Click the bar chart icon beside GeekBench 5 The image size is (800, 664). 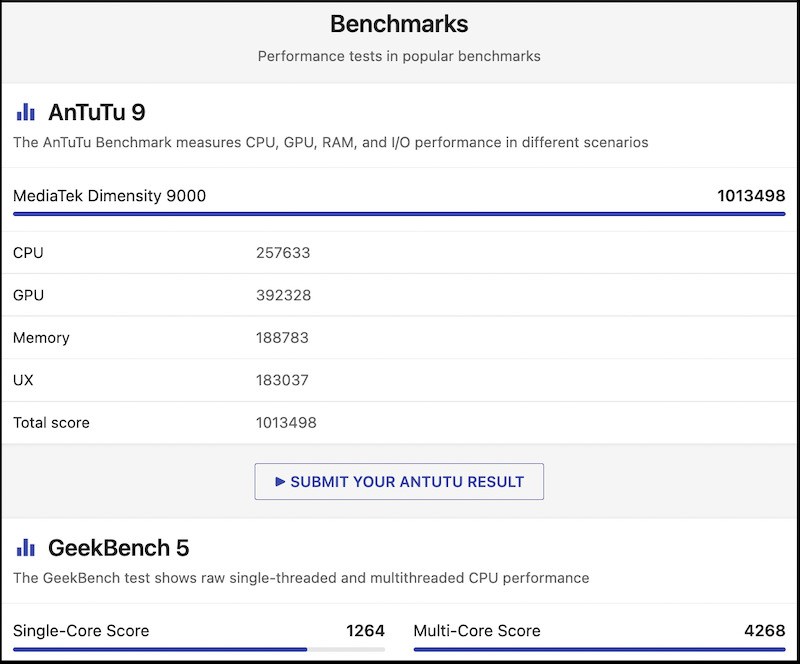26,548
